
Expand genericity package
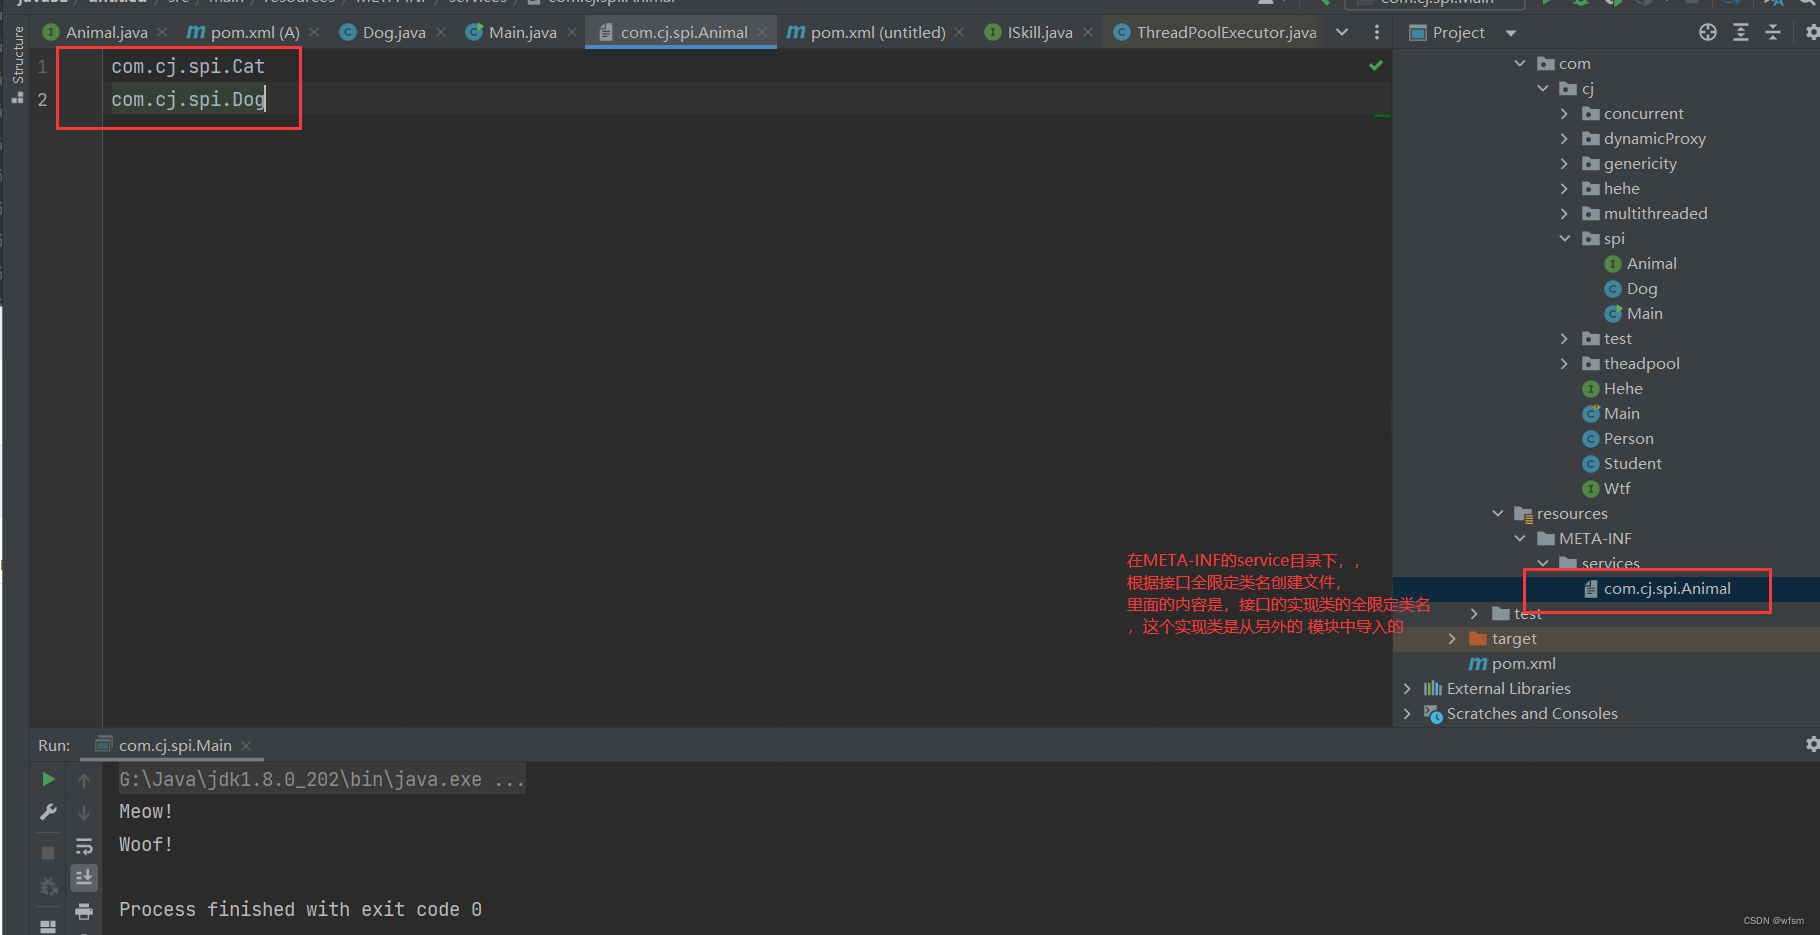click(1565, 164)
